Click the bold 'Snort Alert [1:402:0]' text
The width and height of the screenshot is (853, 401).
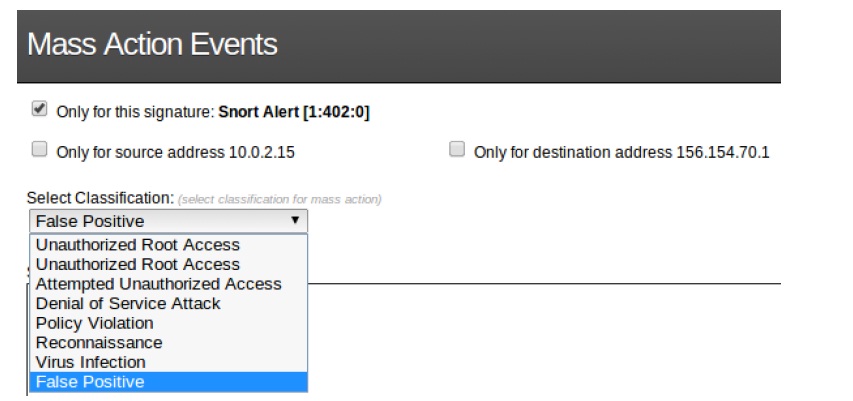[294, 112]
